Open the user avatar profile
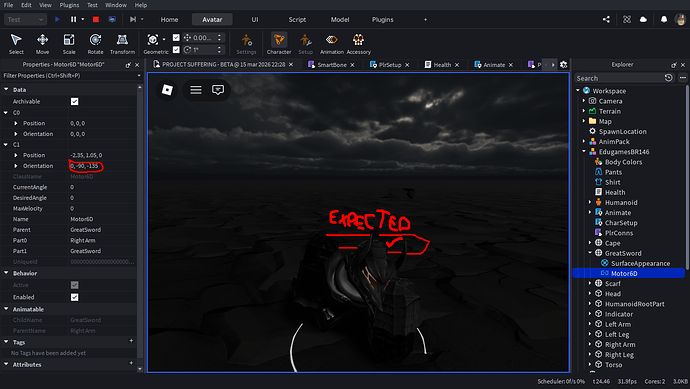The image size is (690, 389). 680,19
